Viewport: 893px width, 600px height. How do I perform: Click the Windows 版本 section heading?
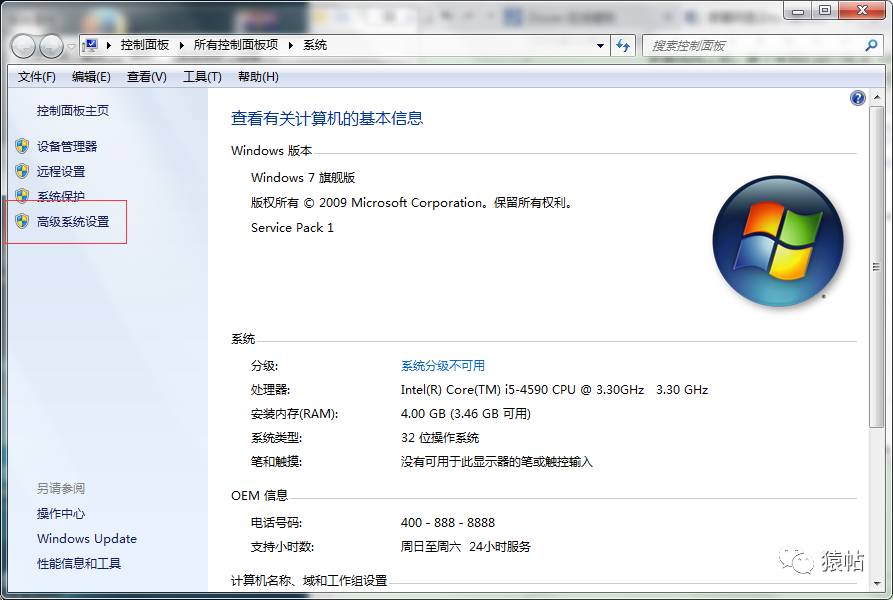(x=272, y=151)
